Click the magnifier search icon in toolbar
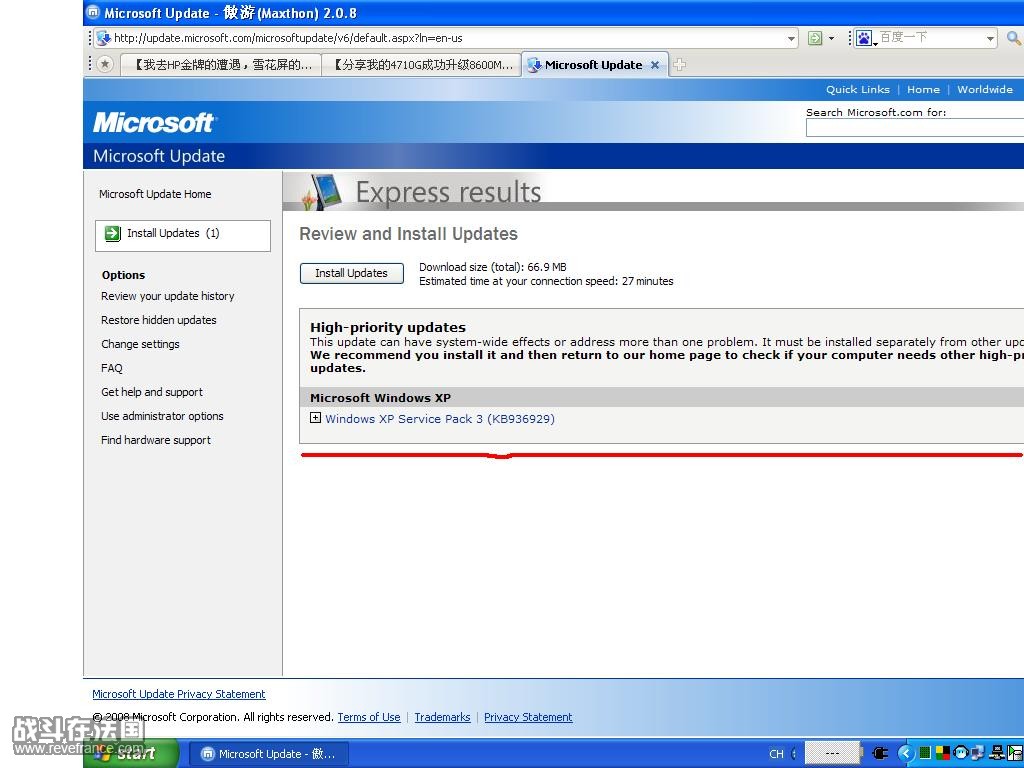 click(x=1015, y=38)
